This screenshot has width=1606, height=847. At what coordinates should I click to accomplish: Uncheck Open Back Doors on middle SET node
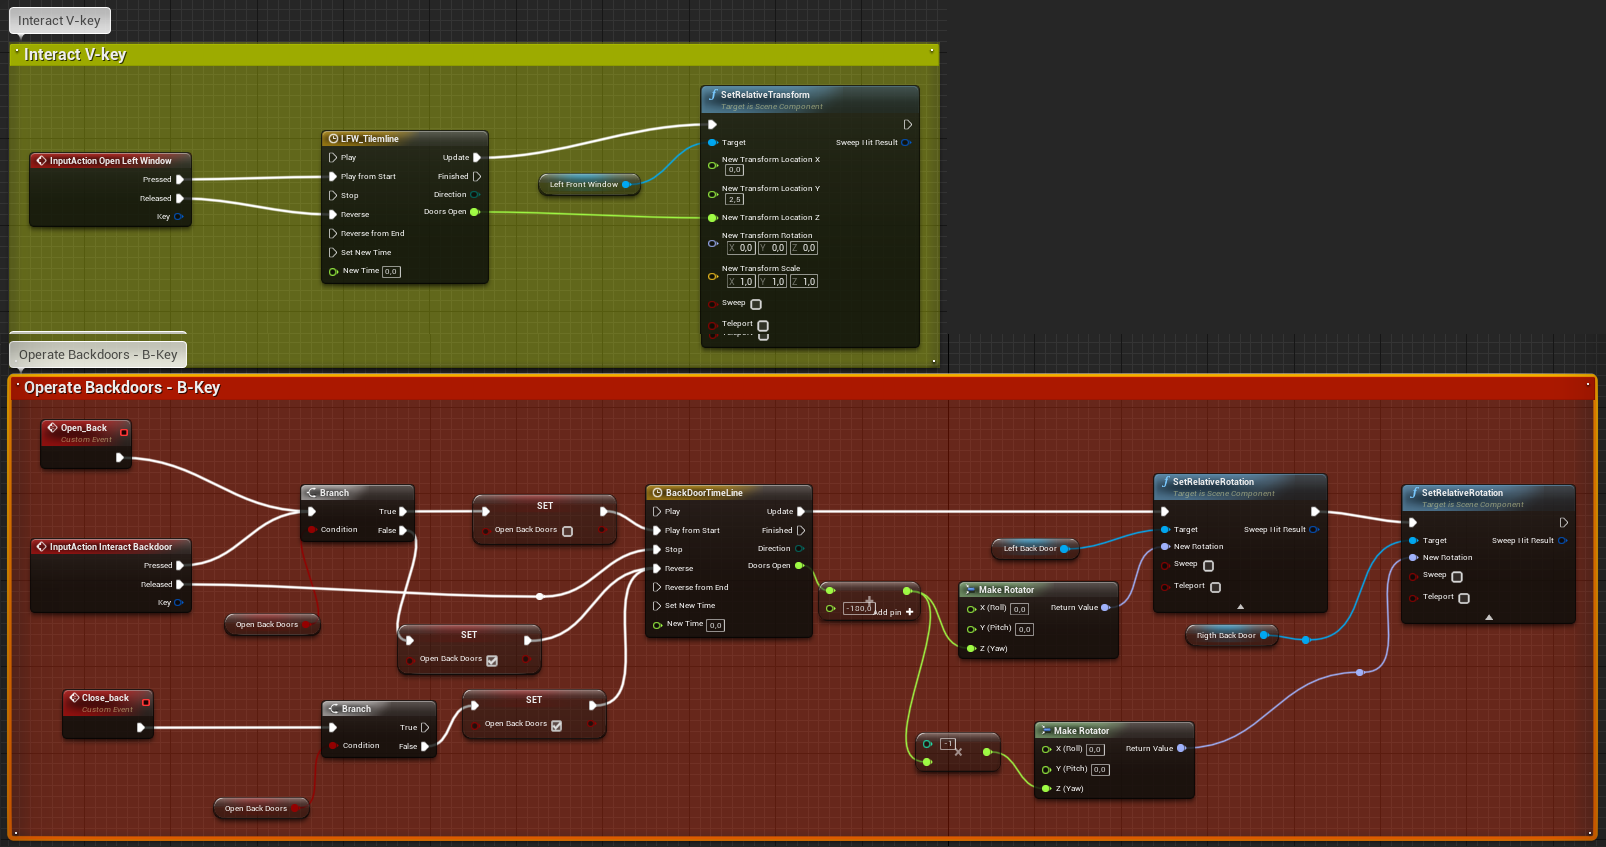(x=492, y=660)
